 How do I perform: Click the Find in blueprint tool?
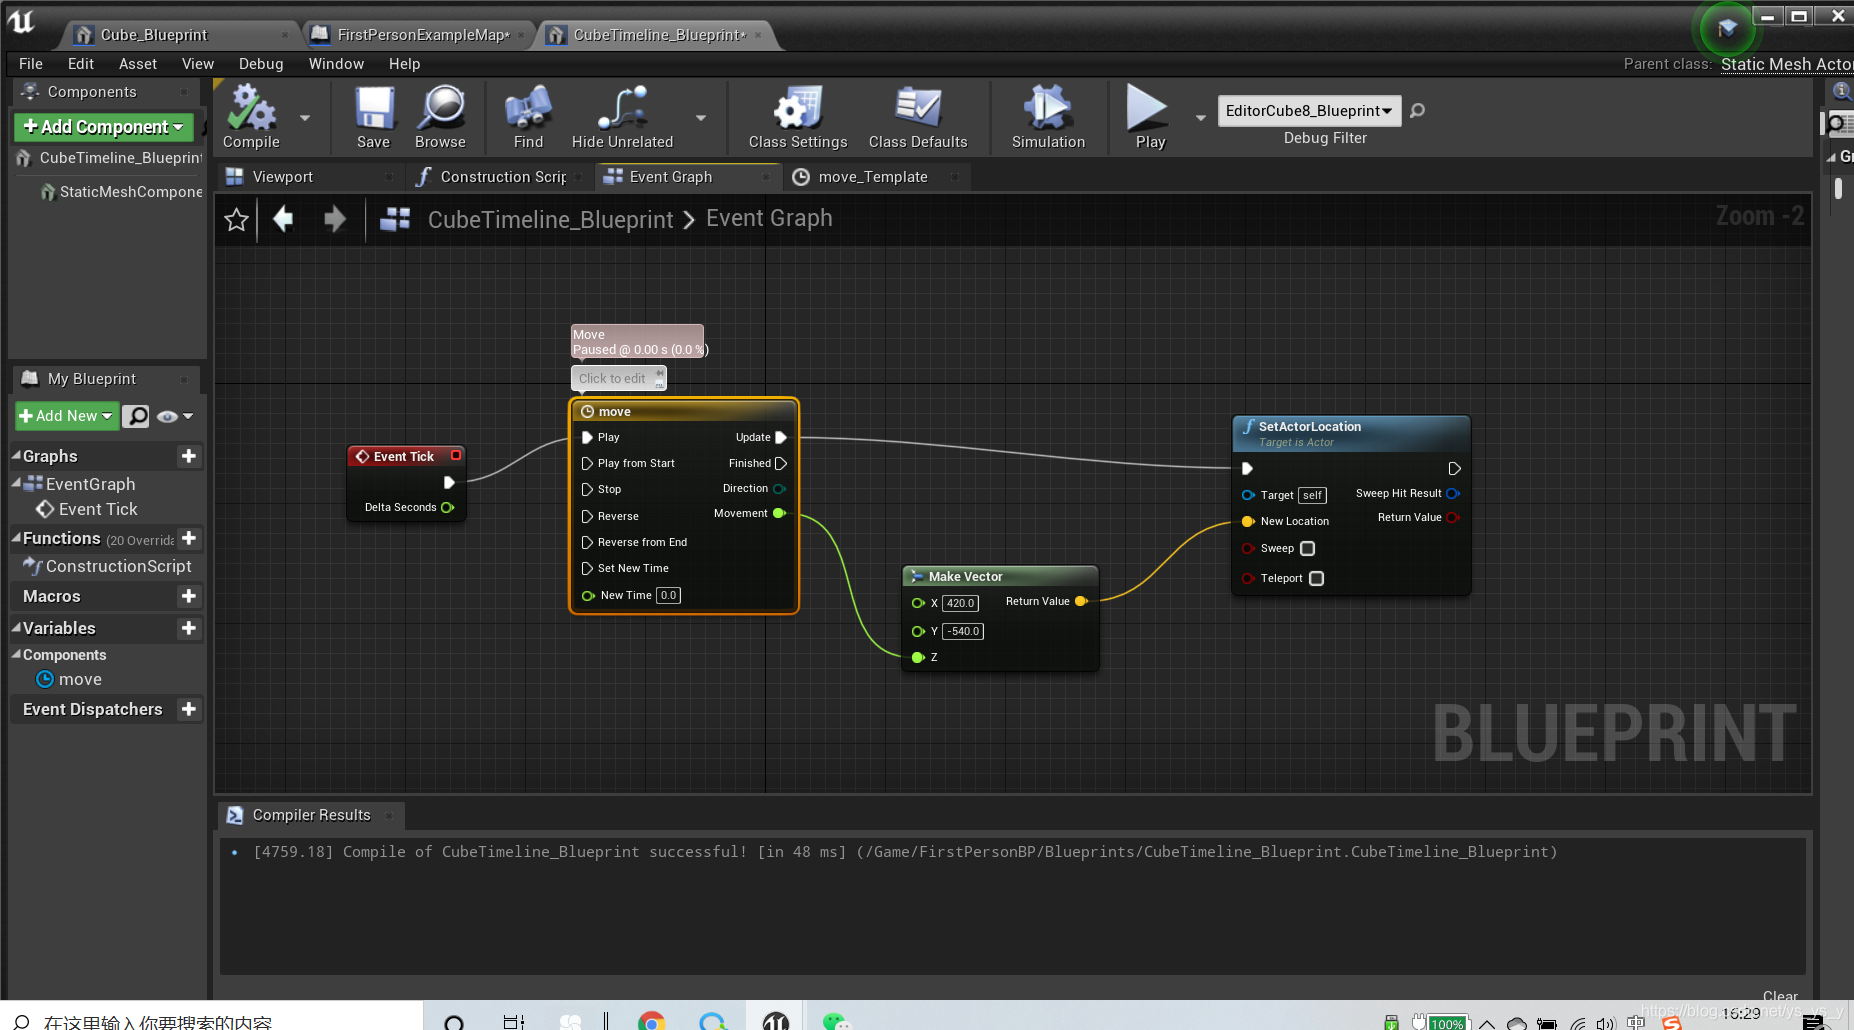527,115
